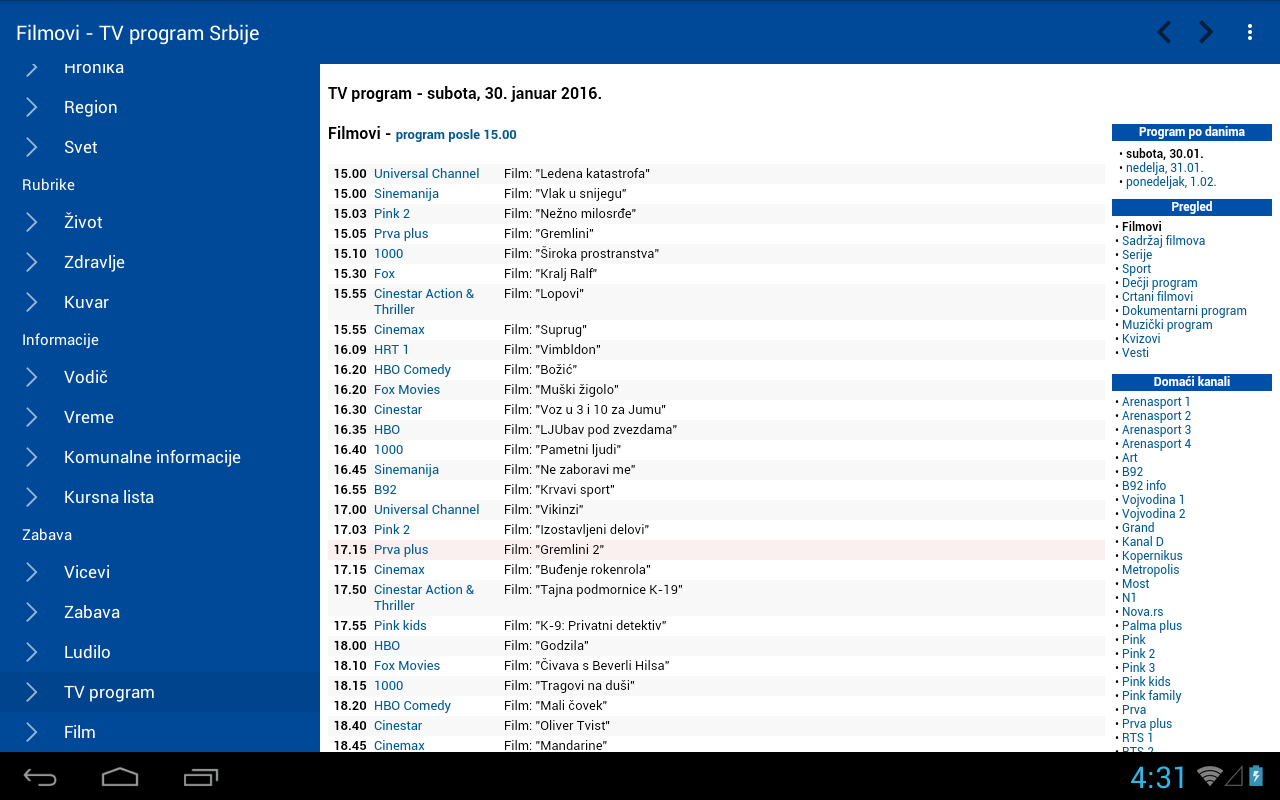1280x800 pixels.
Task: Open Komunalne informacije in the sidebar
Action: point(160,457)
